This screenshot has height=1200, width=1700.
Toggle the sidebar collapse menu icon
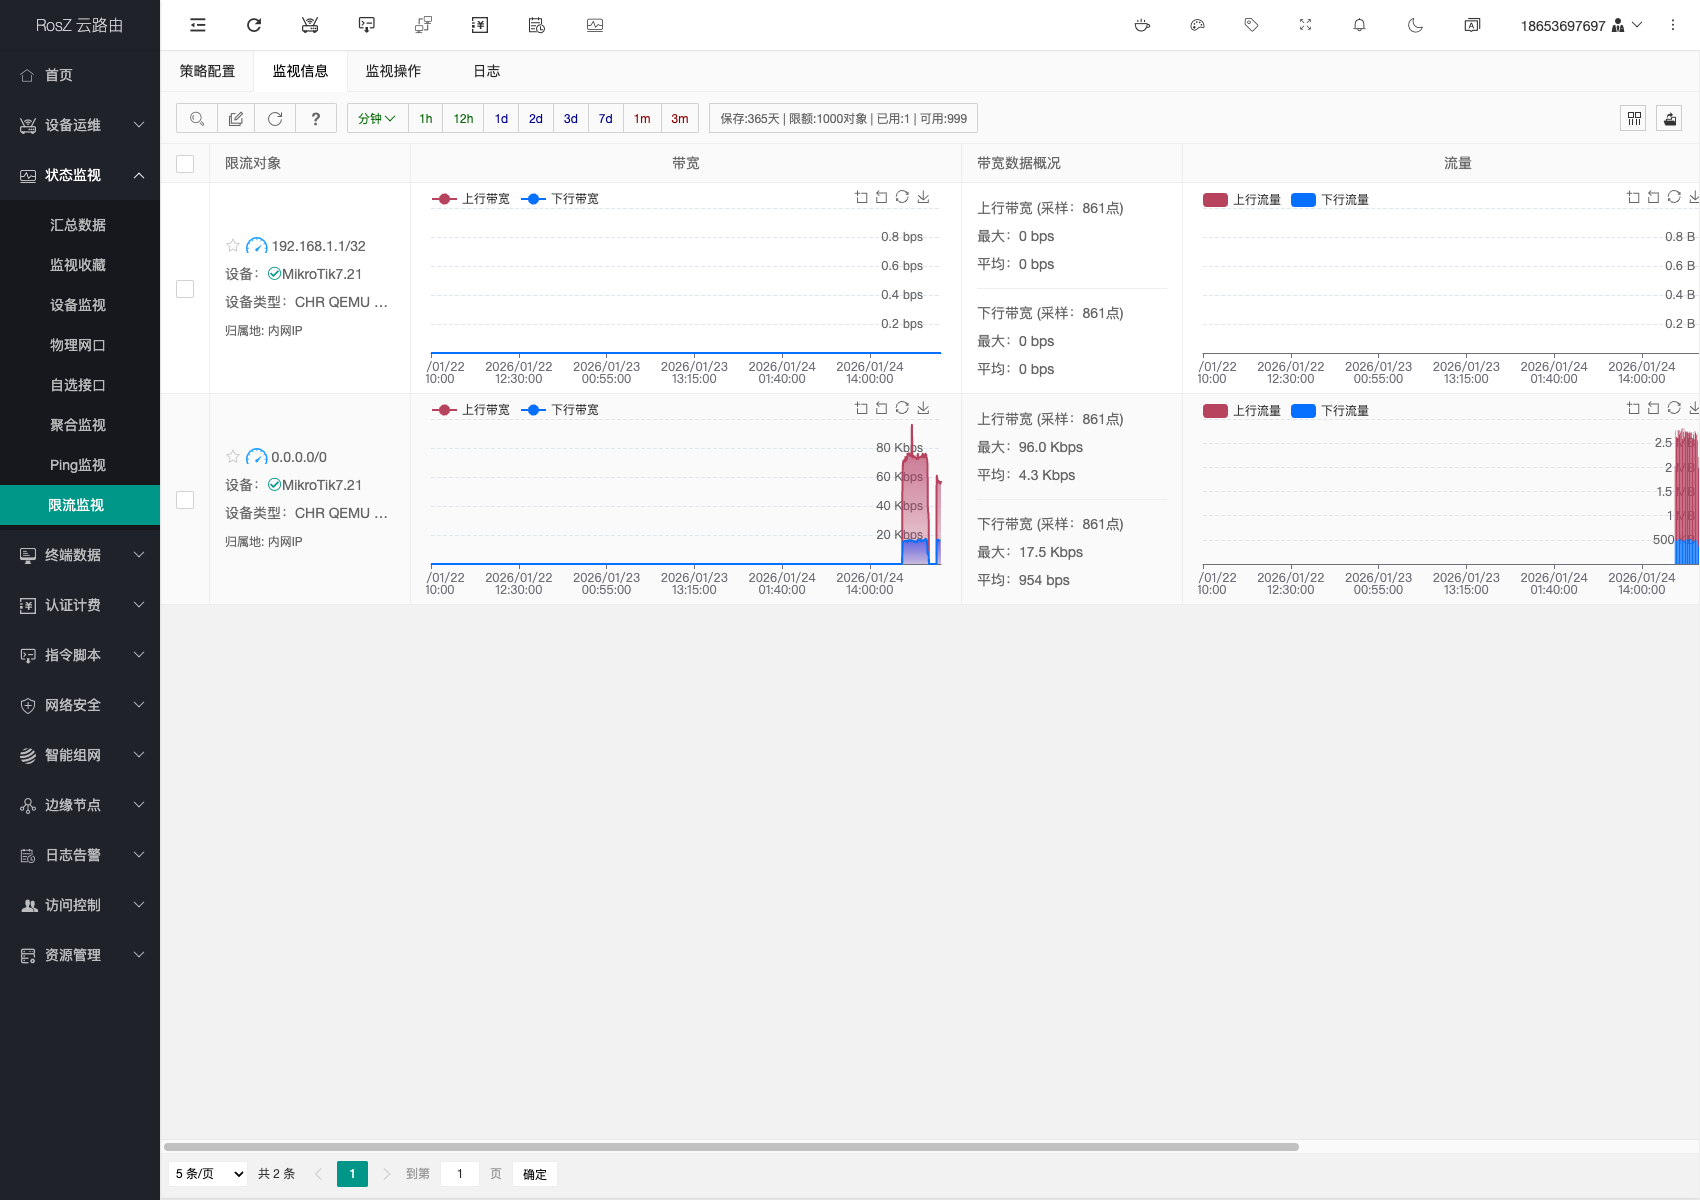coord(198,25)
